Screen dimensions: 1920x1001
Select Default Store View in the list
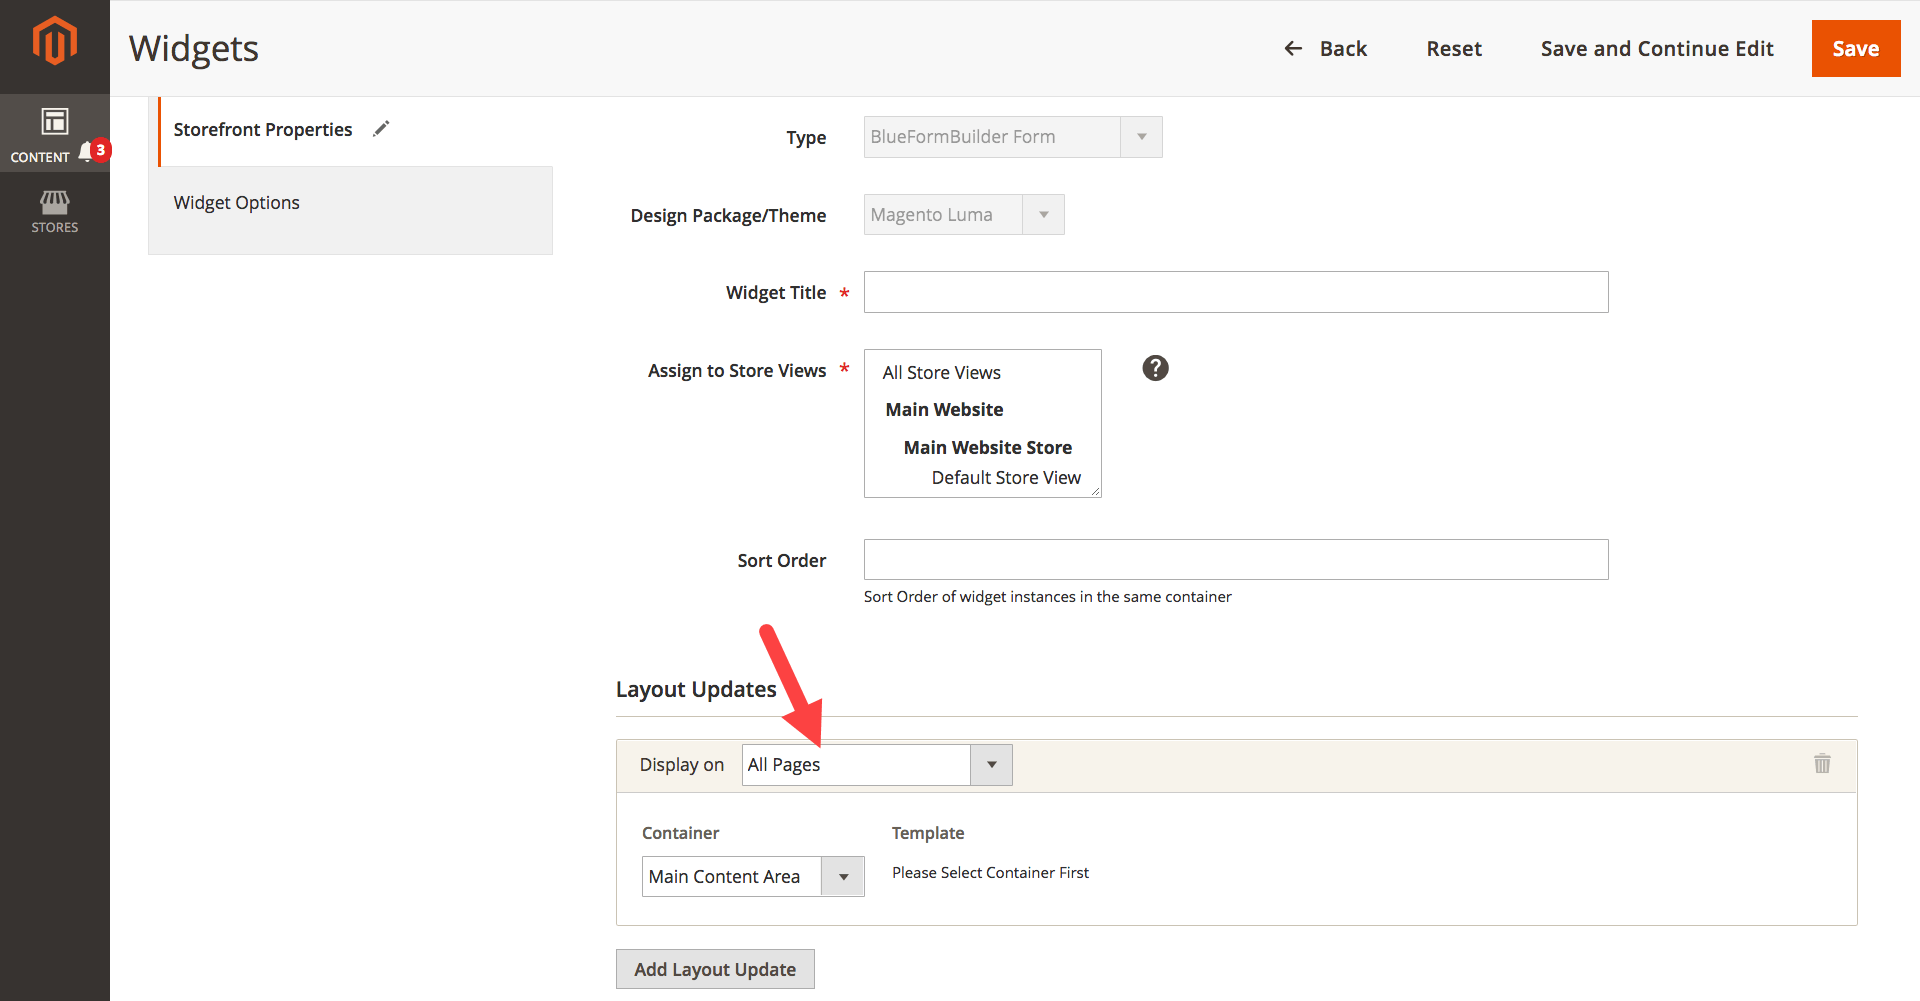pyautogui.click(x=1005, y=477)
